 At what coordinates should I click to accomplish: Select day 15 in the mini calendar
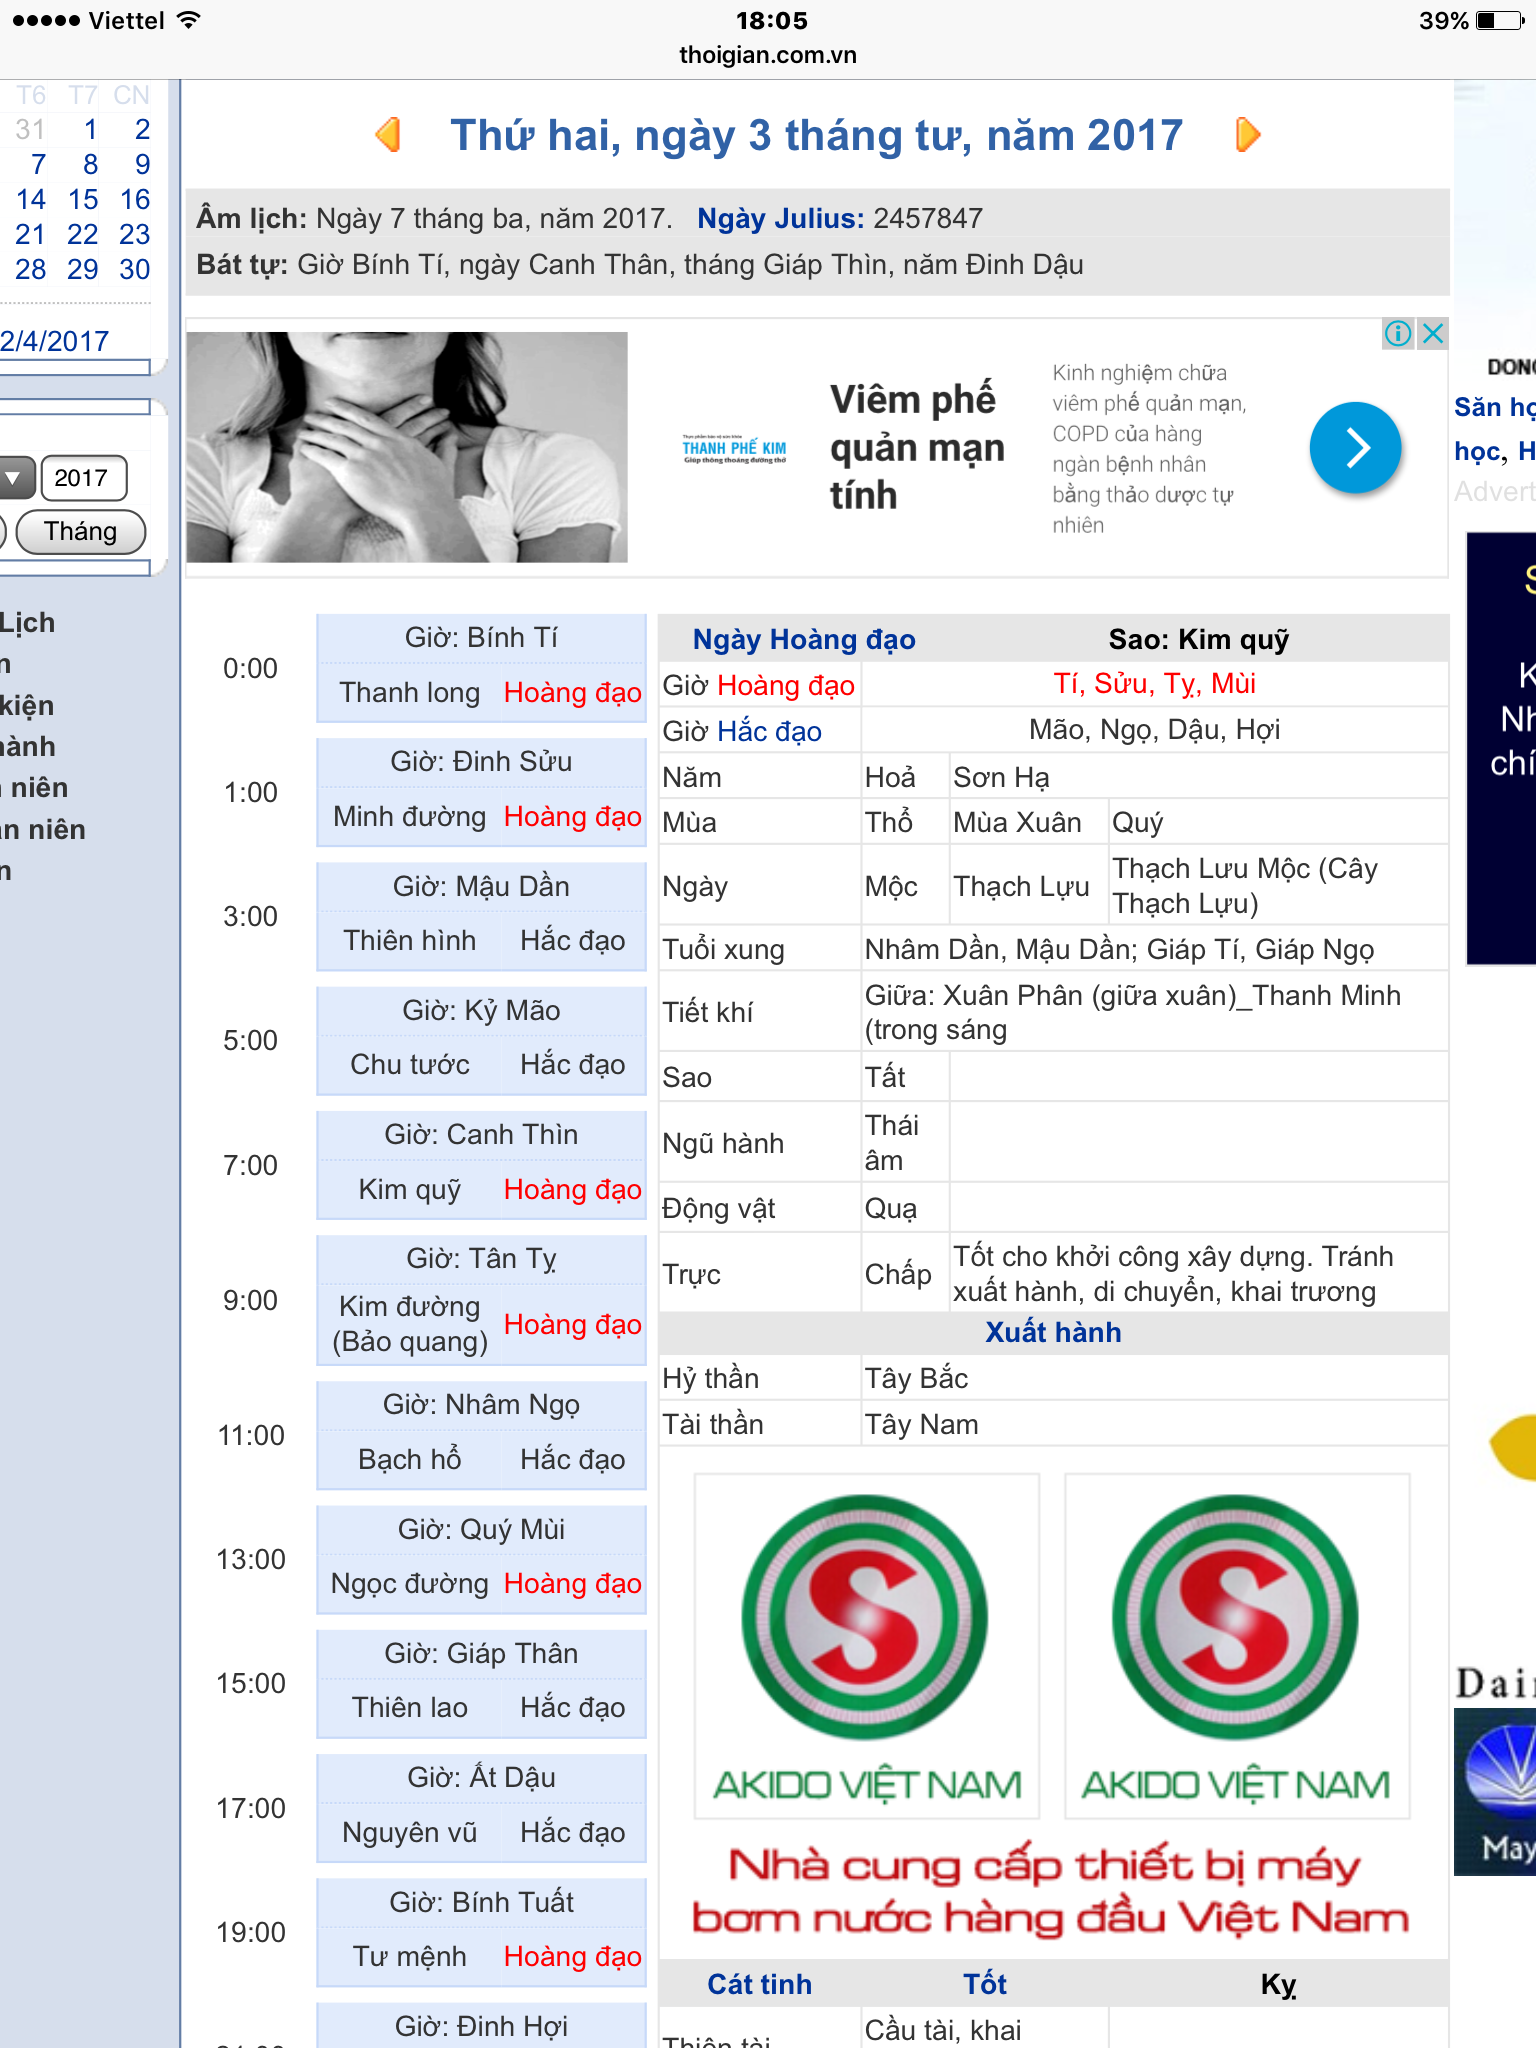[83, 200]
